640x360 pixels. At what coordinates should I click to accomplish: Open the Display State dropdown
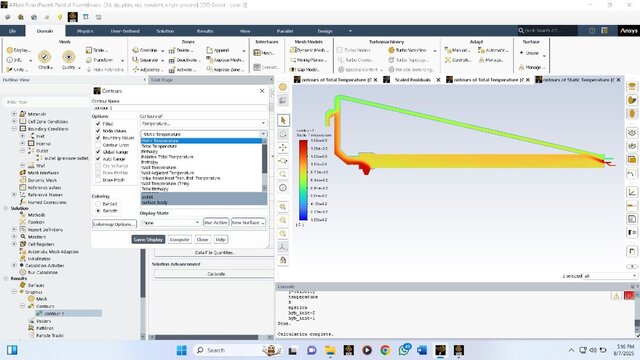point(171,223)
